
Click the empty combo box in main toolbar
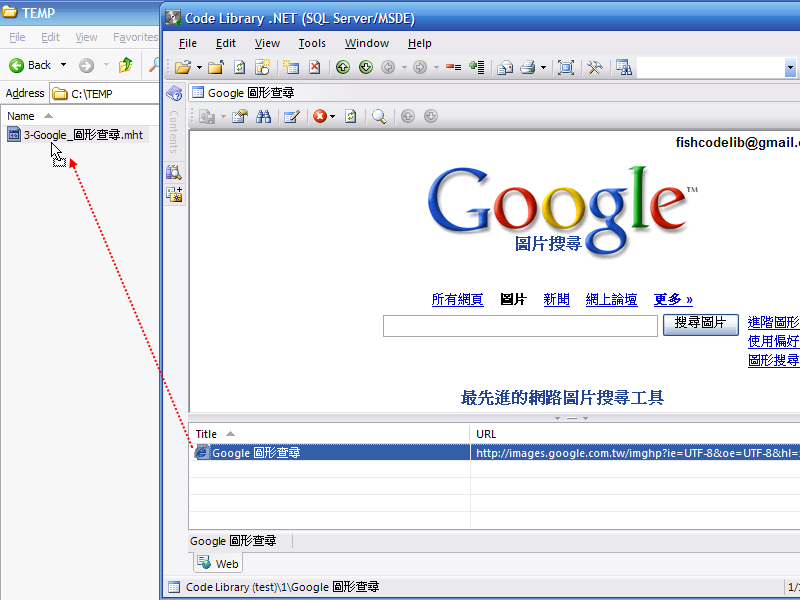(x=711, y=67)
